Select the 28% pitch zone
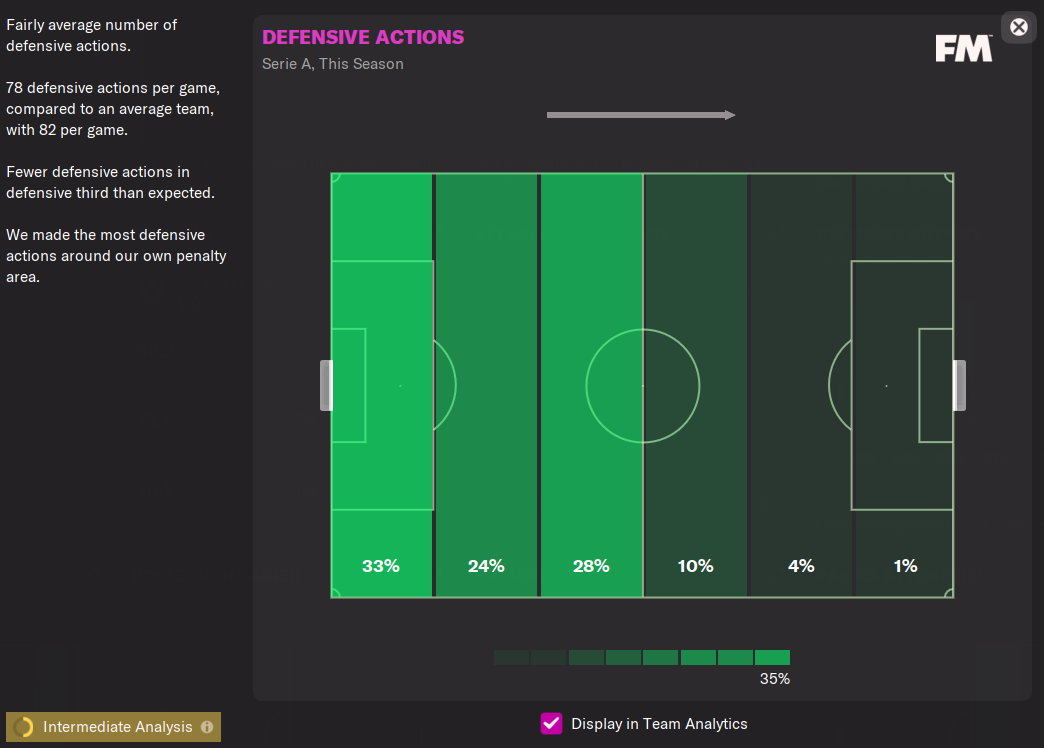This screenshot has height=748, width=1044. pyautogui.click(x=591, y=386)
